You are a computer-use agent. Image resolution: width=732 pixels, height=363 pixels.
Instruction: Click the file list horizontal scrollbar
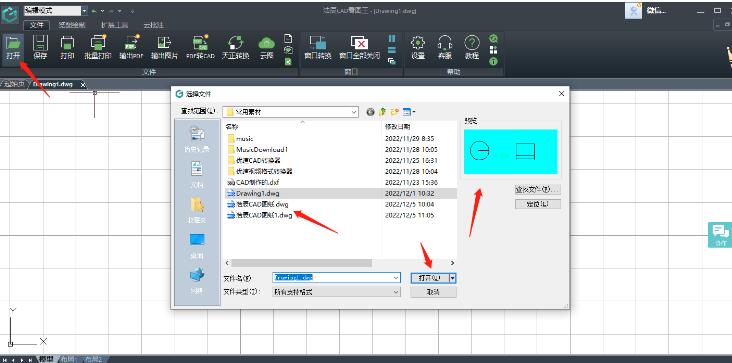point(301,263)
